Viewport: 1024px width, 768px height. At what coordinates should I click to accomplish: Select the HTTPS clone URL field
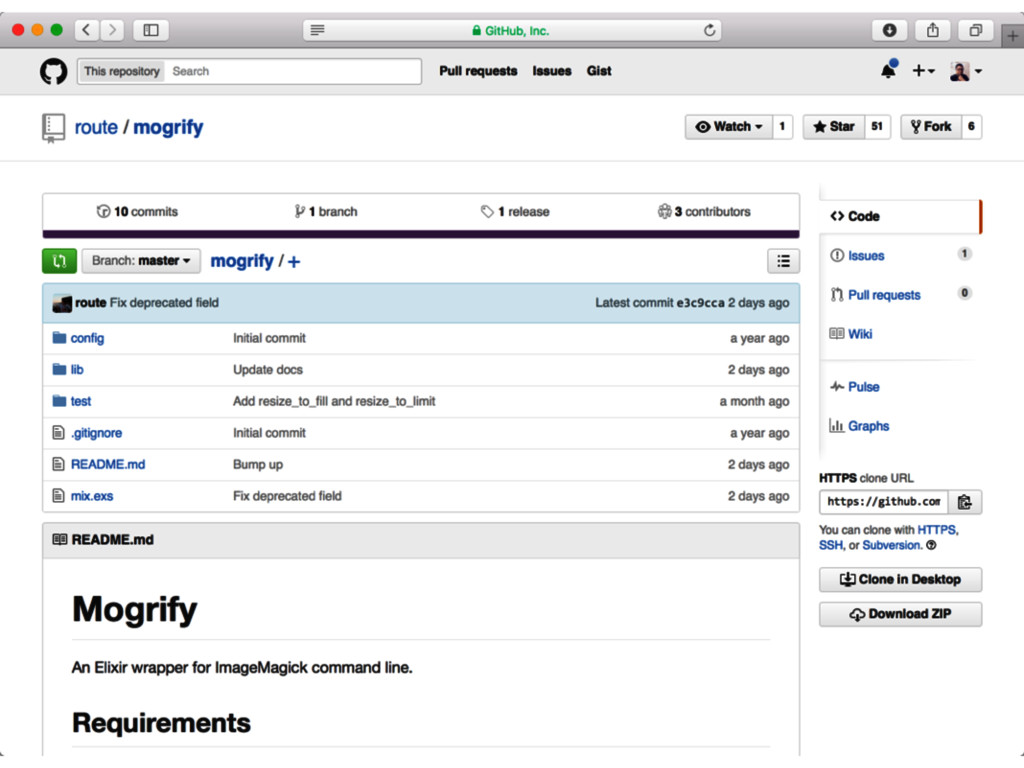coord(884,502)
